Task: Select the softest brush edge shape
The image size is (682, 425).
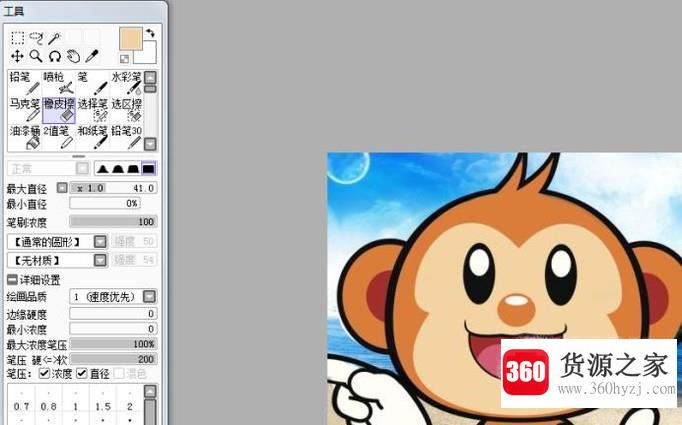Action: 103,168
